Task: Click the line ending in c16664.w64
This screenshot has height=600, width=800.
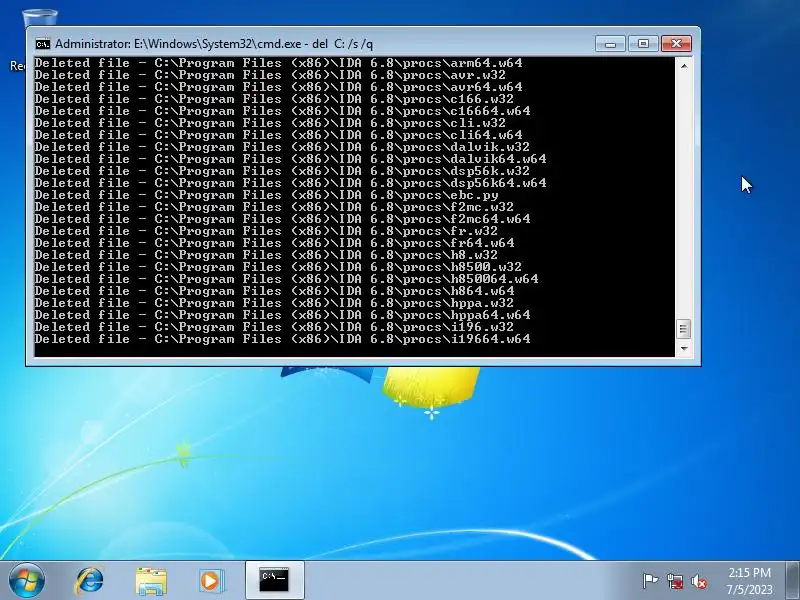Action: (283, 111)
